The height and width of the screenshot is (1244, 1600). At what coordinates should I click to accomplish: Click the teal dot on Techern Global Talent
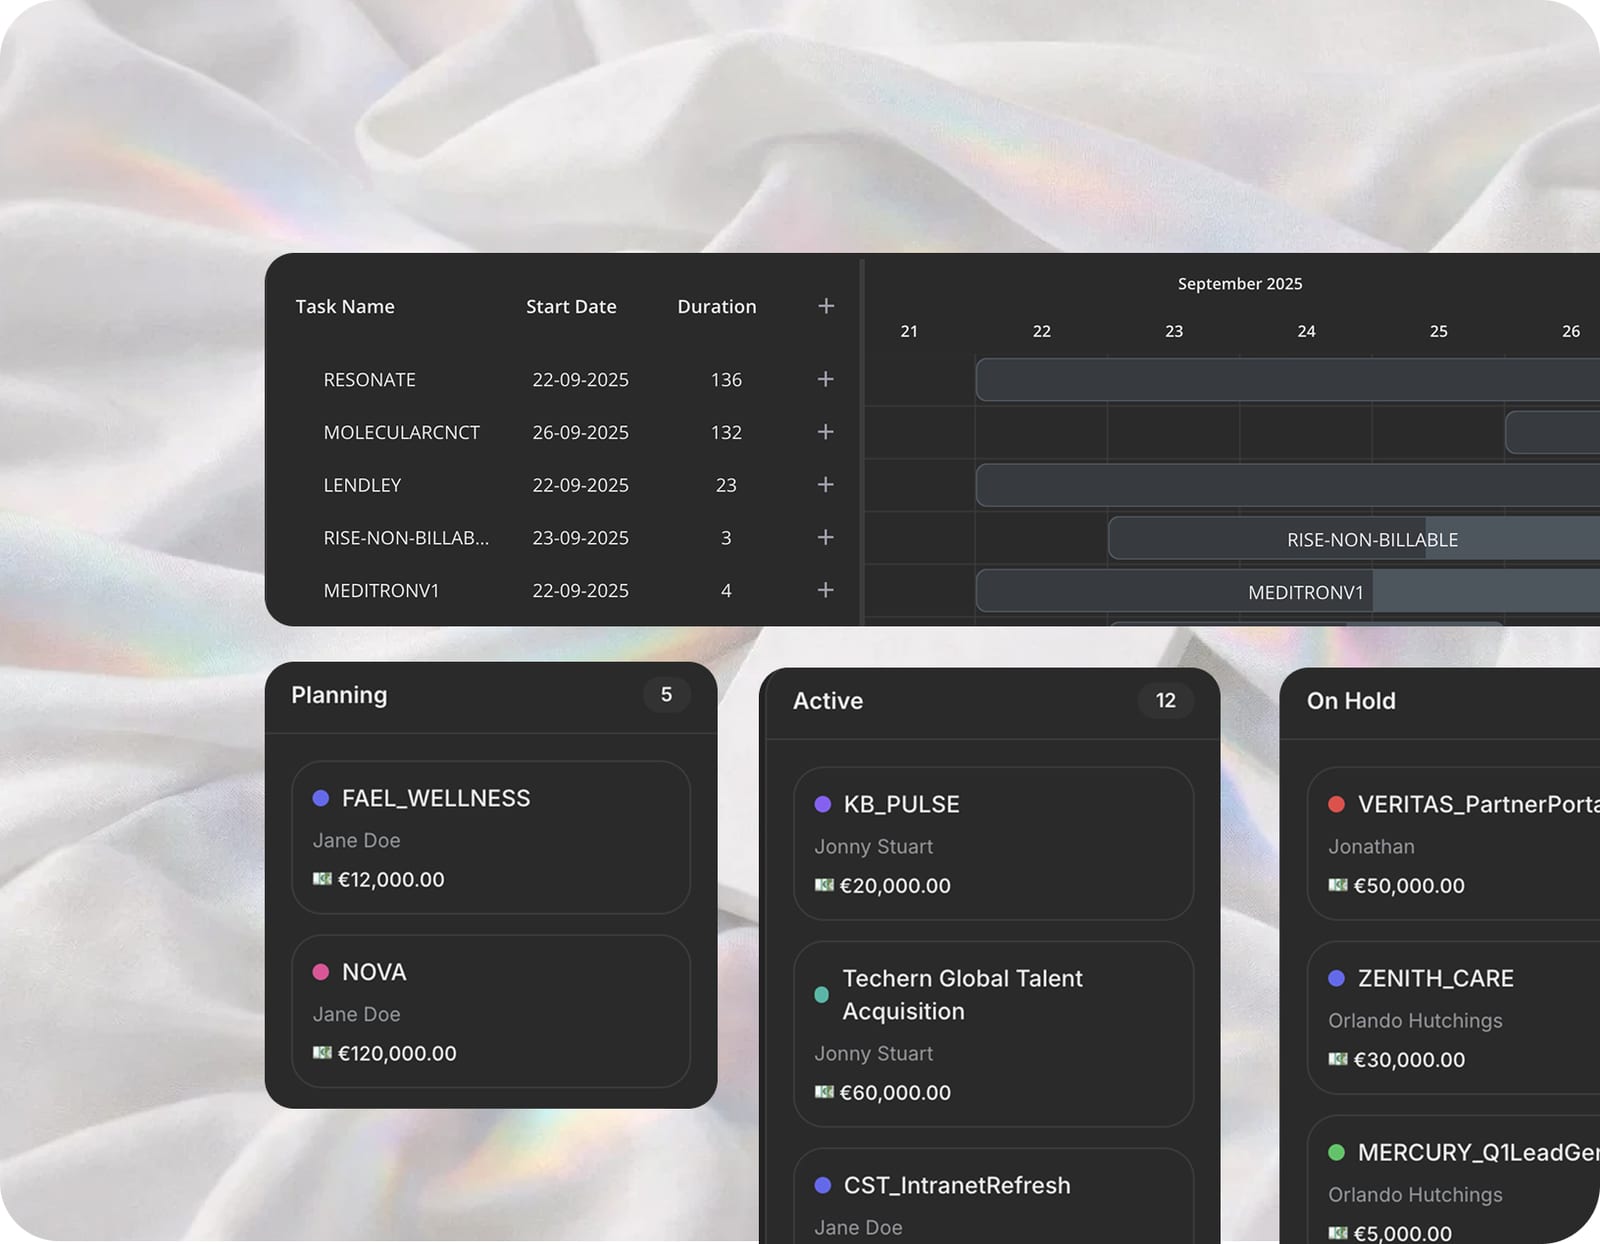click(x=821, y=994)
